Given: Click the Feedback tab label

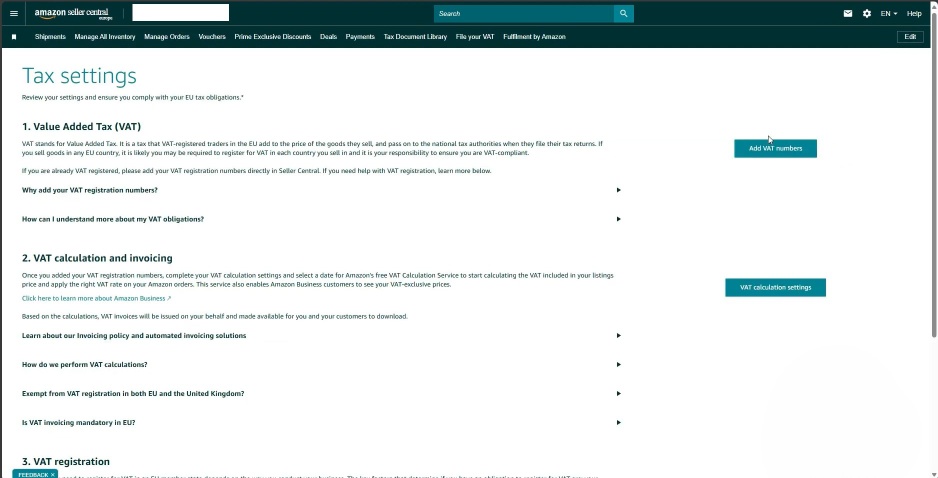Looking at the screenshot, I should (x=33, y=474).
